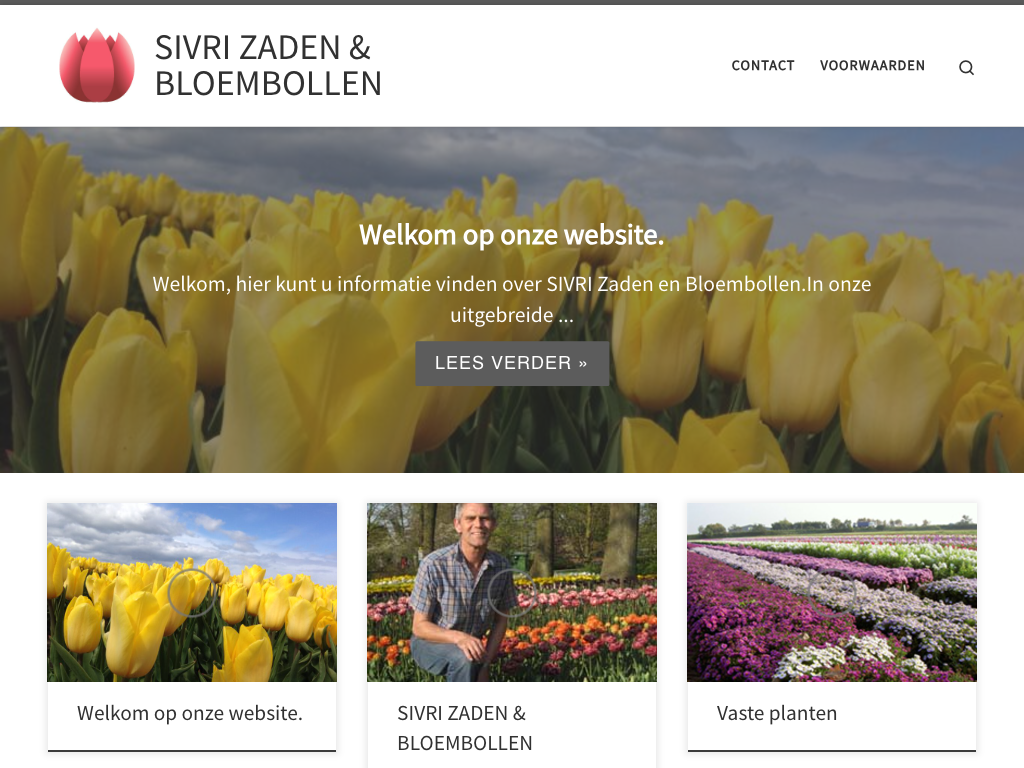Click the circle overlay on Vaste planten image
The height and width of the screenshot is (768, 1024).
tap(832, 592)
